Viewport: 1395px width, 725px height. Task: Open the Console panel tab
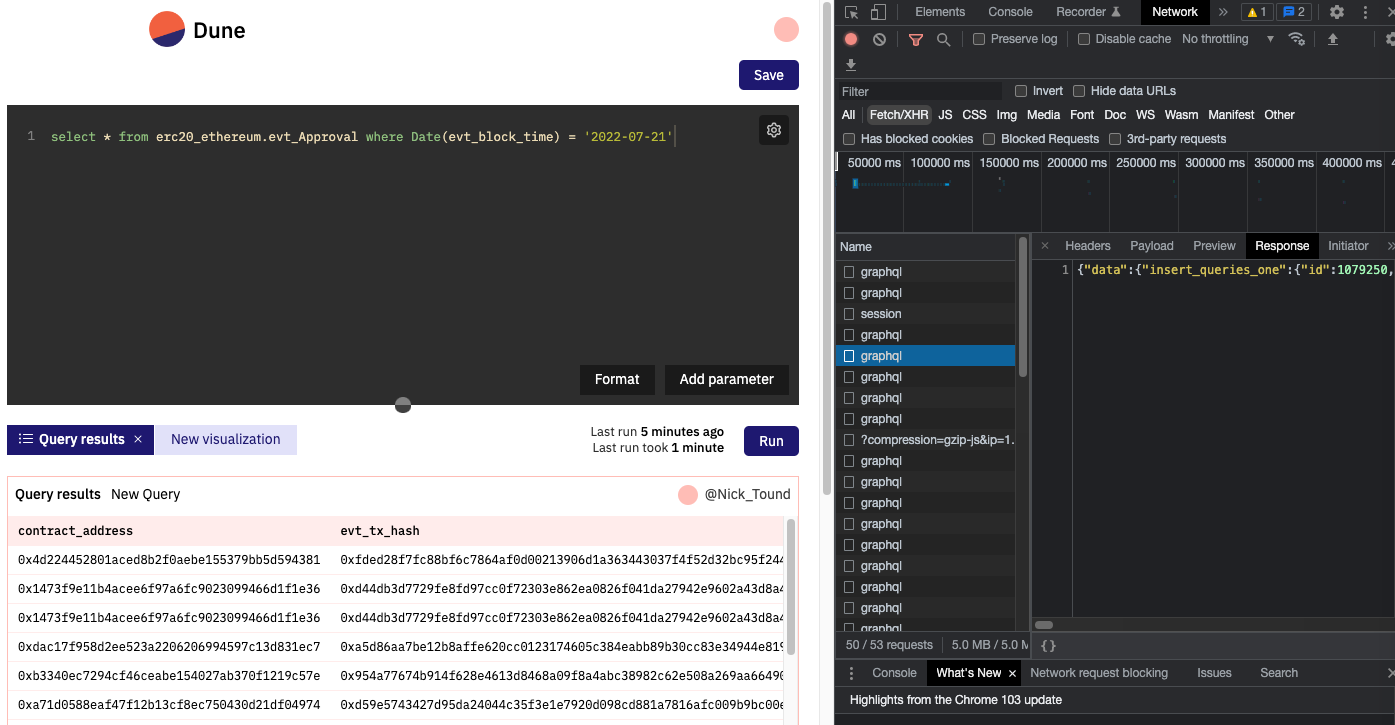tap(1010, 12)
